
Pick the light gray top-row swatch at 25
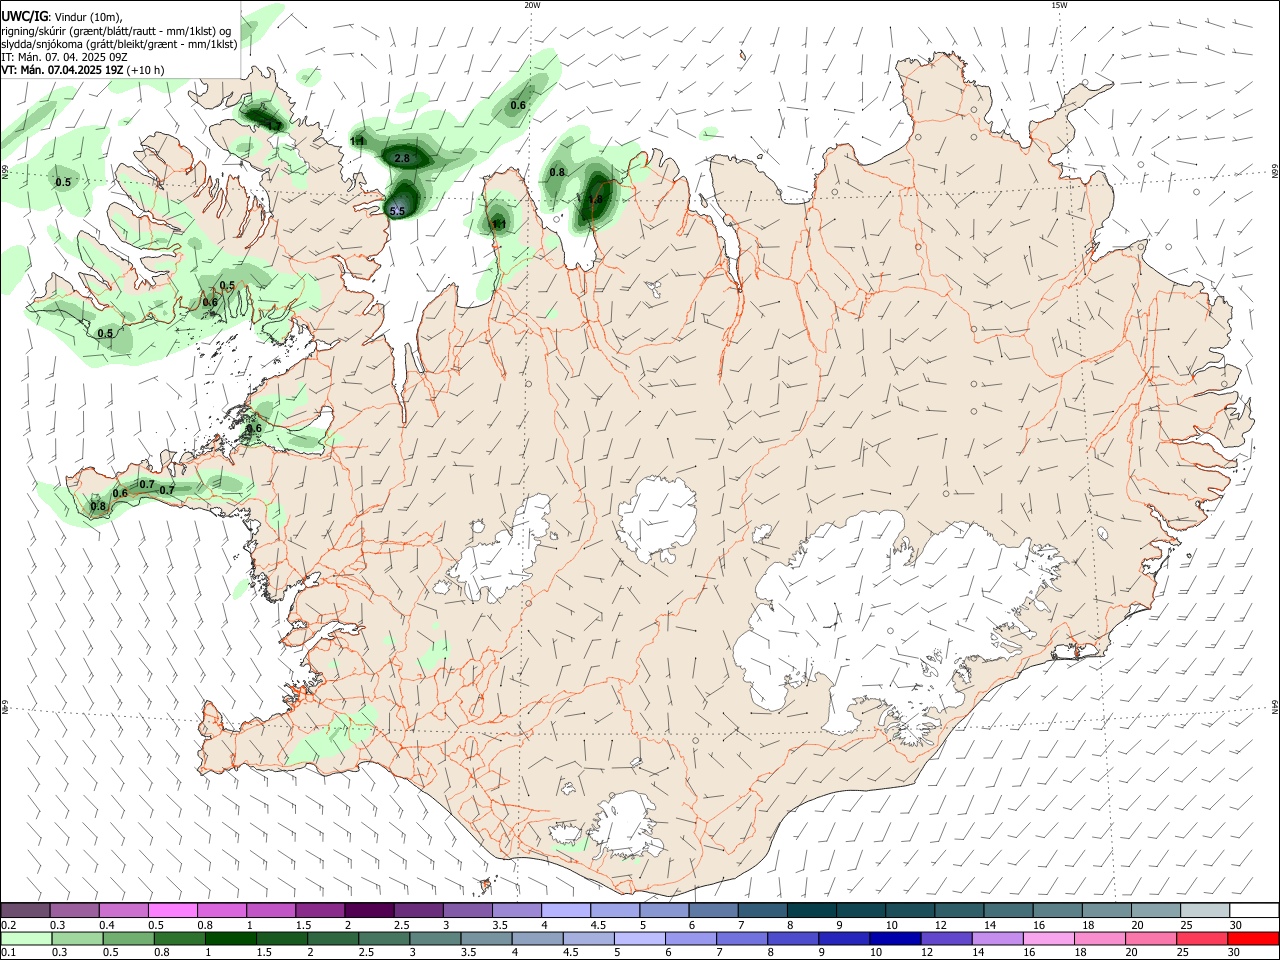point(1205,910)
